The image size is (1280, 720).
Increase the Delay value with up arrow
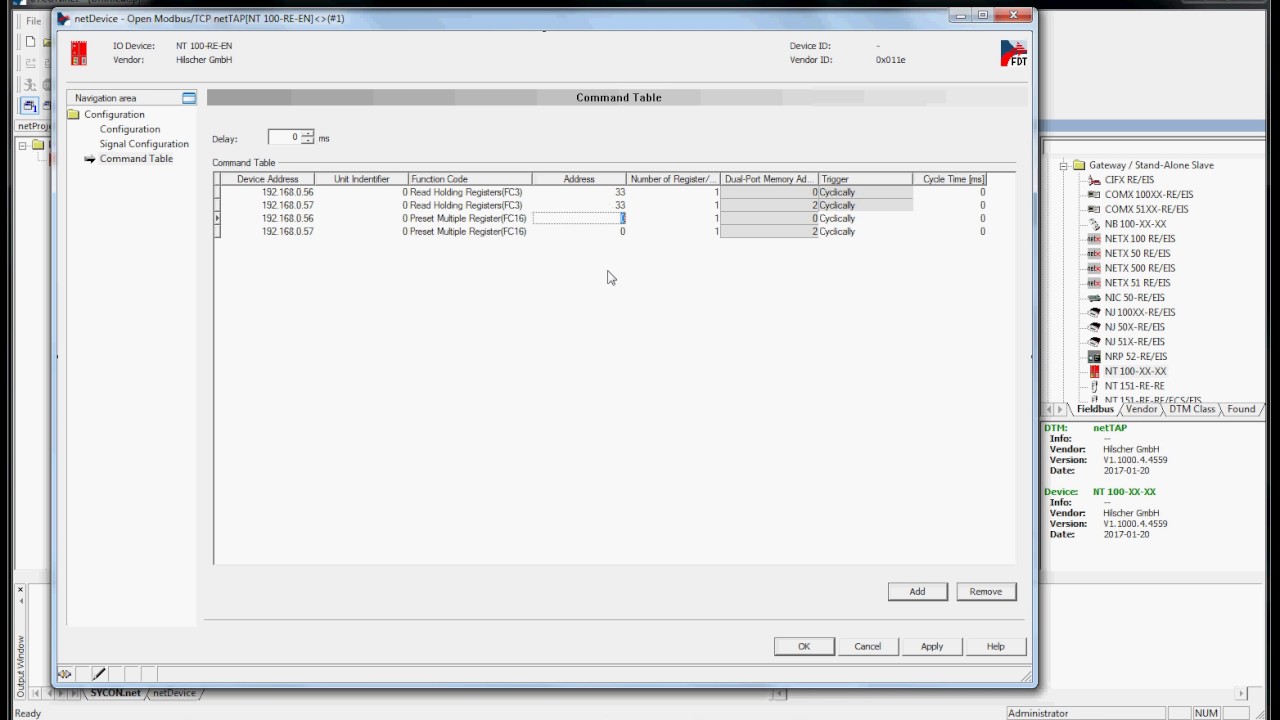[x=308, y=133]
